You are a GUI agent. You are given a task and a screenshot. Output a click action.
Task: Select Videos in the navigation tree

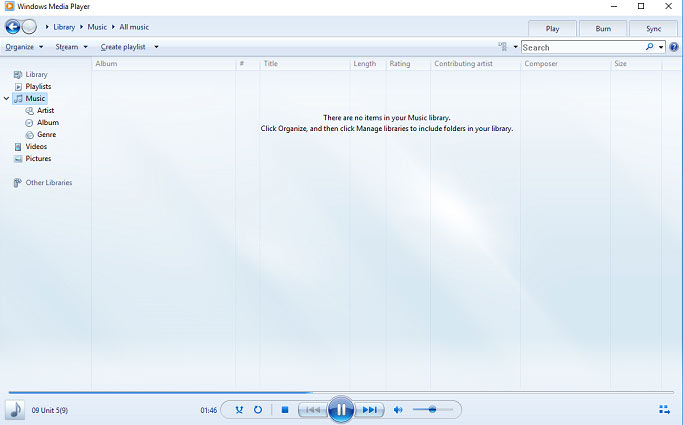coord(30,146)
